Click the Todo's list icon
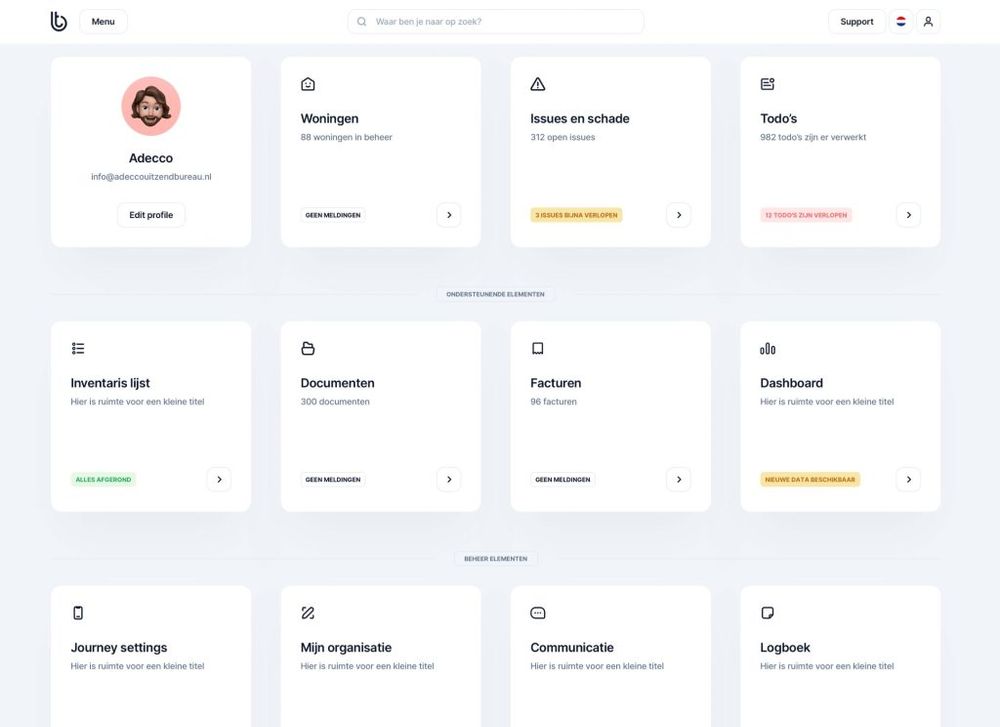The width and height of the screenshot is (1000, 727). (768, 84)
